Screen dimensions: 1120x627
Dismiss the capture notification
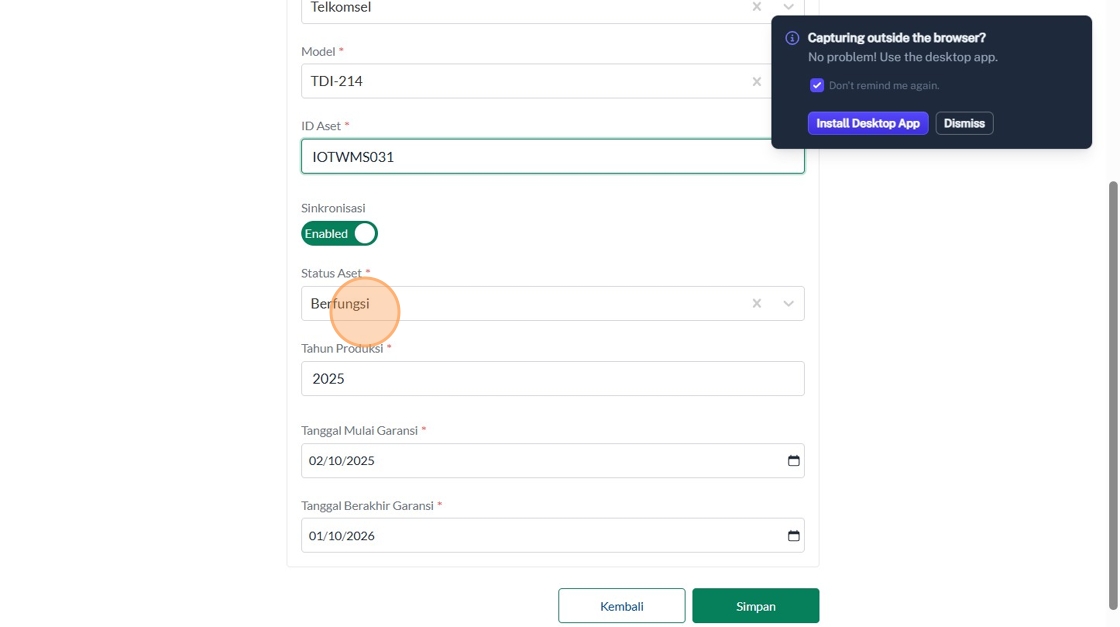[x=964, y=124]
